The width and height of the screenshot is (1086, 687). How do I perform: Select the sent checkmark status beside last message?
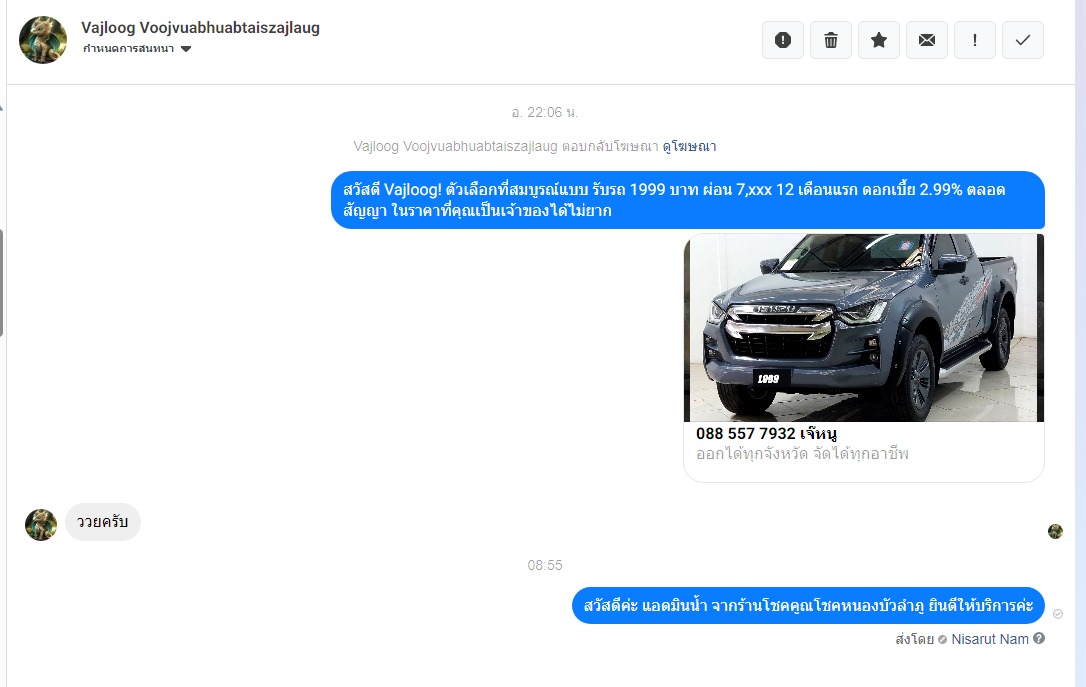pyautogui.click(x=1058, y=614)
